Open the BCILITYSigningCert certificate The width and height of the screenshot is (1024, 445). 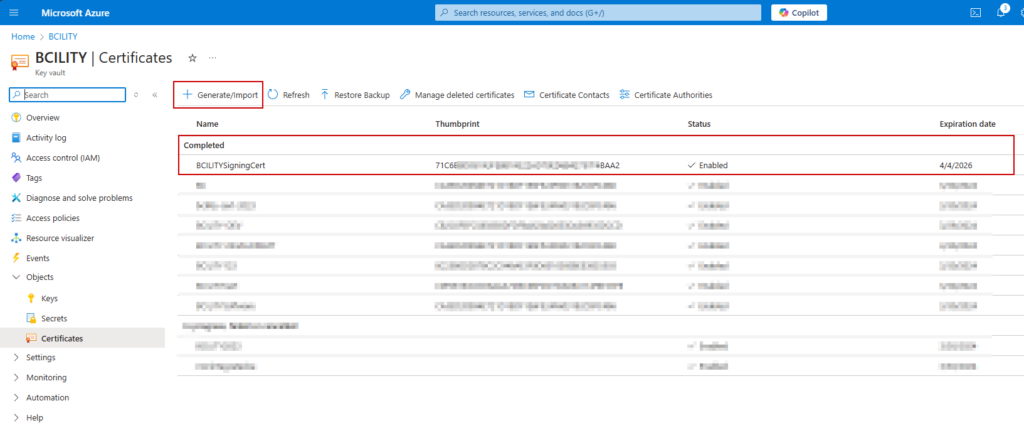coord(231,165)
